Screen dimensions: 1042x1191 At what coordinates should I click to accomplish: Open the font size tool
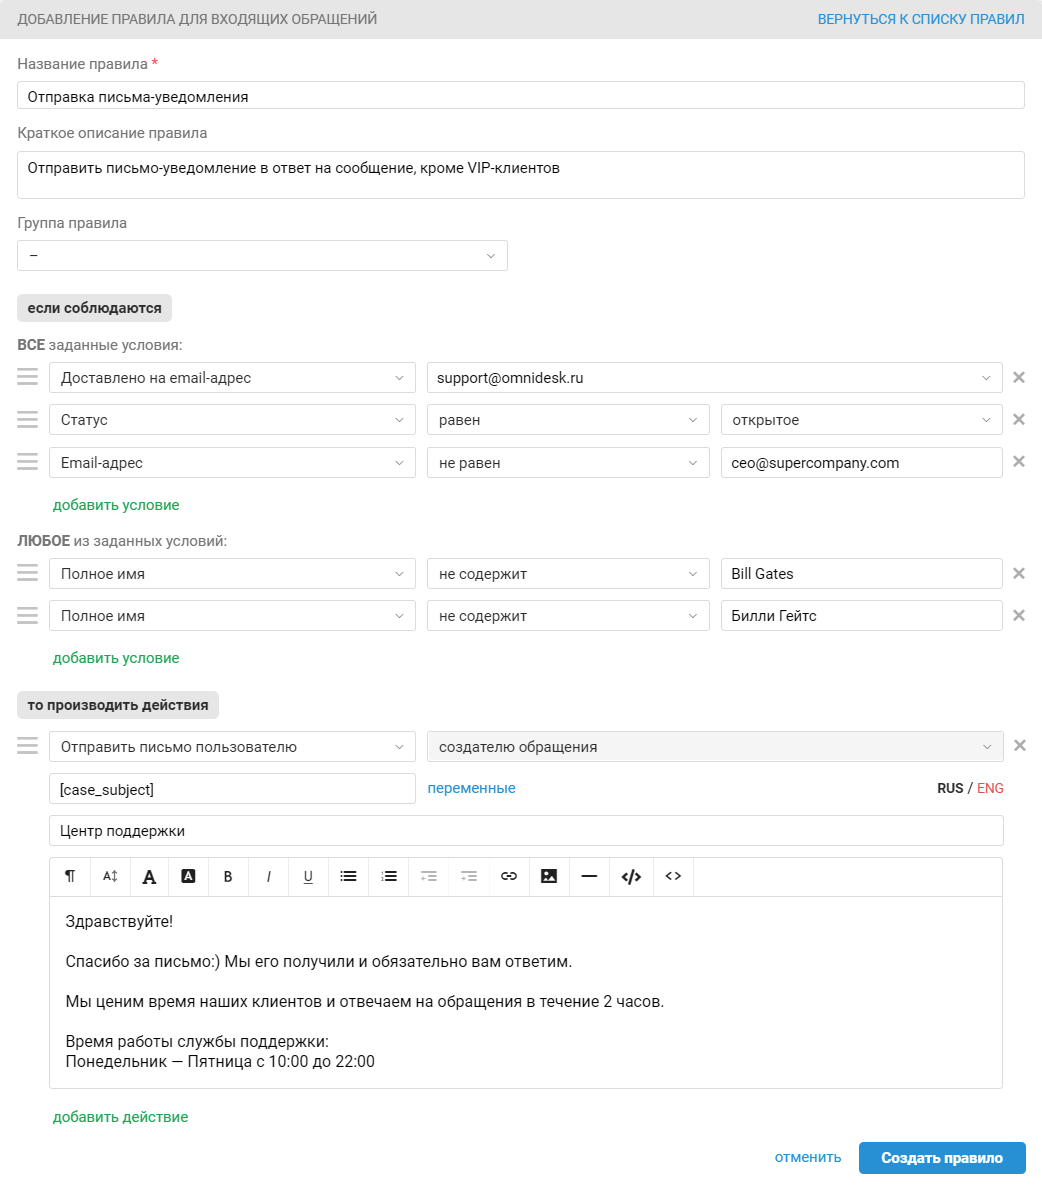pyautogui.click(x=110, y=877)
